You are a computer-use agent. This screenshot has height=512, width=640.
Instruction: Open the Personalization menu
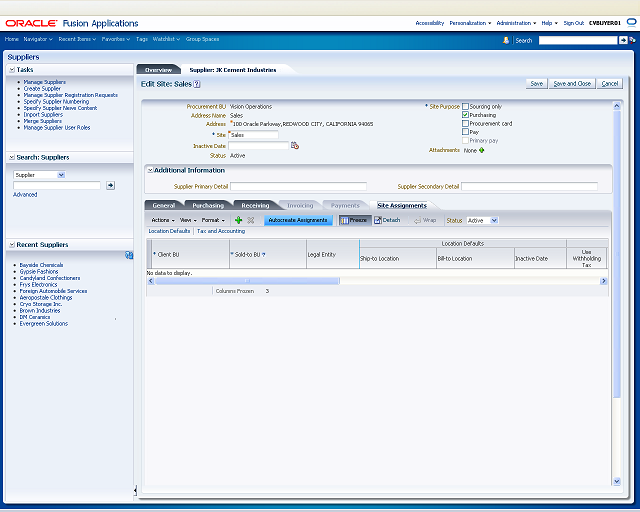(470, 23)
